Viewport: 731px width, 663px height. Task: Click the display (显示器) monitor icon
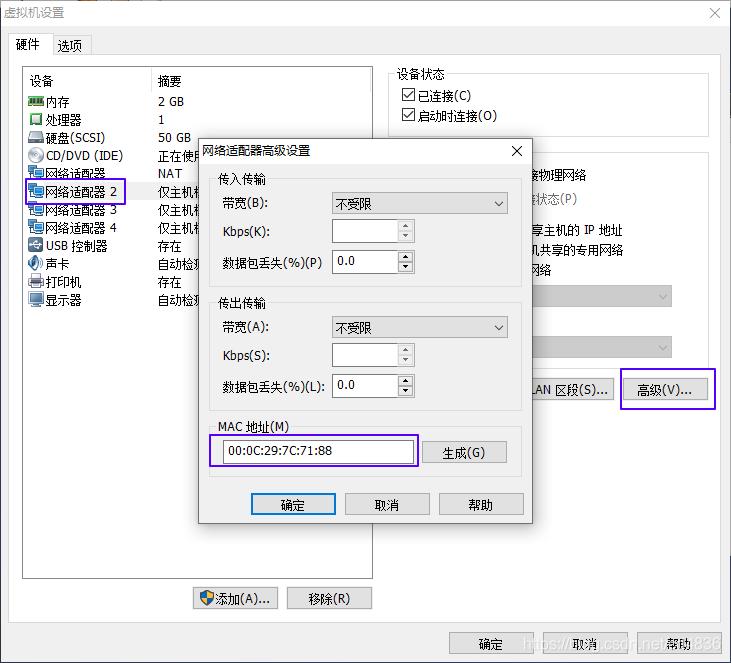coord(35,299)
